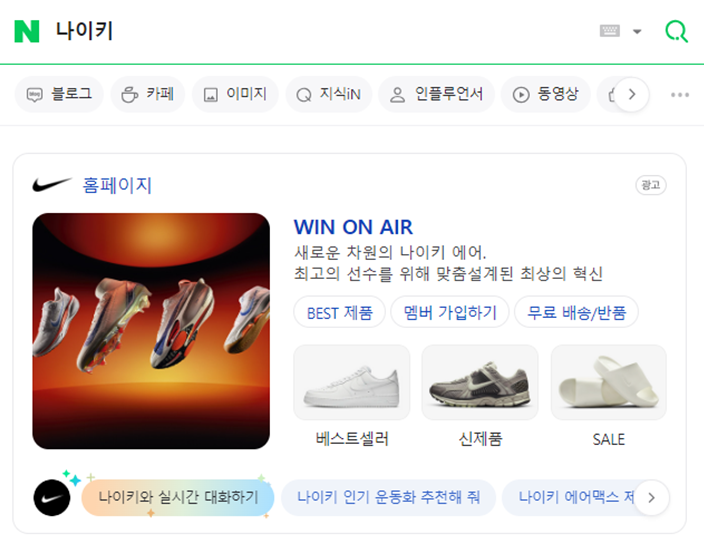Show more chat suggestions with the right chevron

(651, 497)
